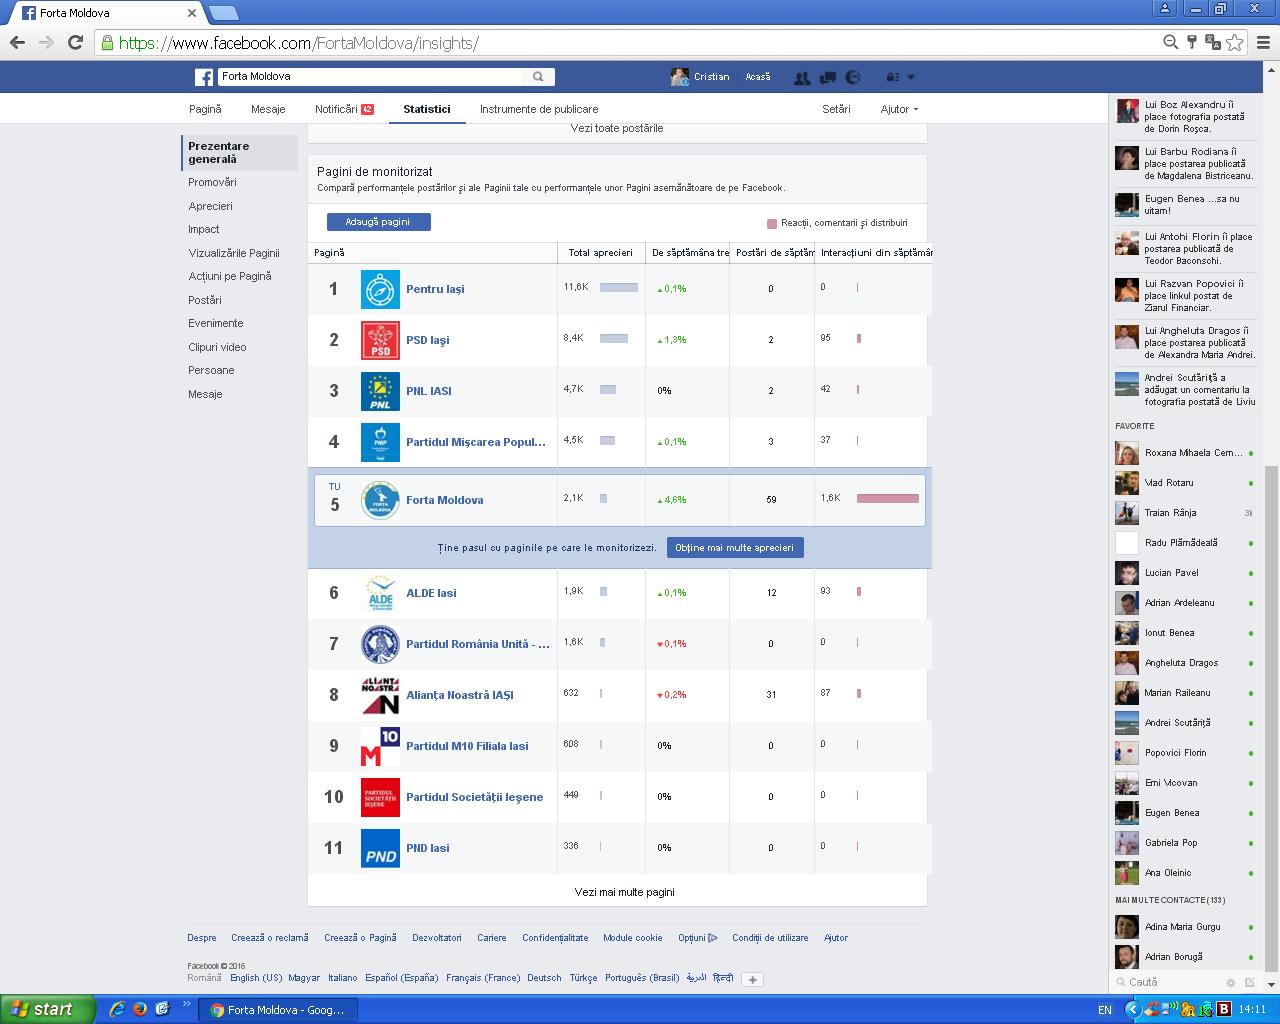Click the Forta Moldova round logo
Viewport: 1280px width, 1024px height.
click(x=380, y=500)
